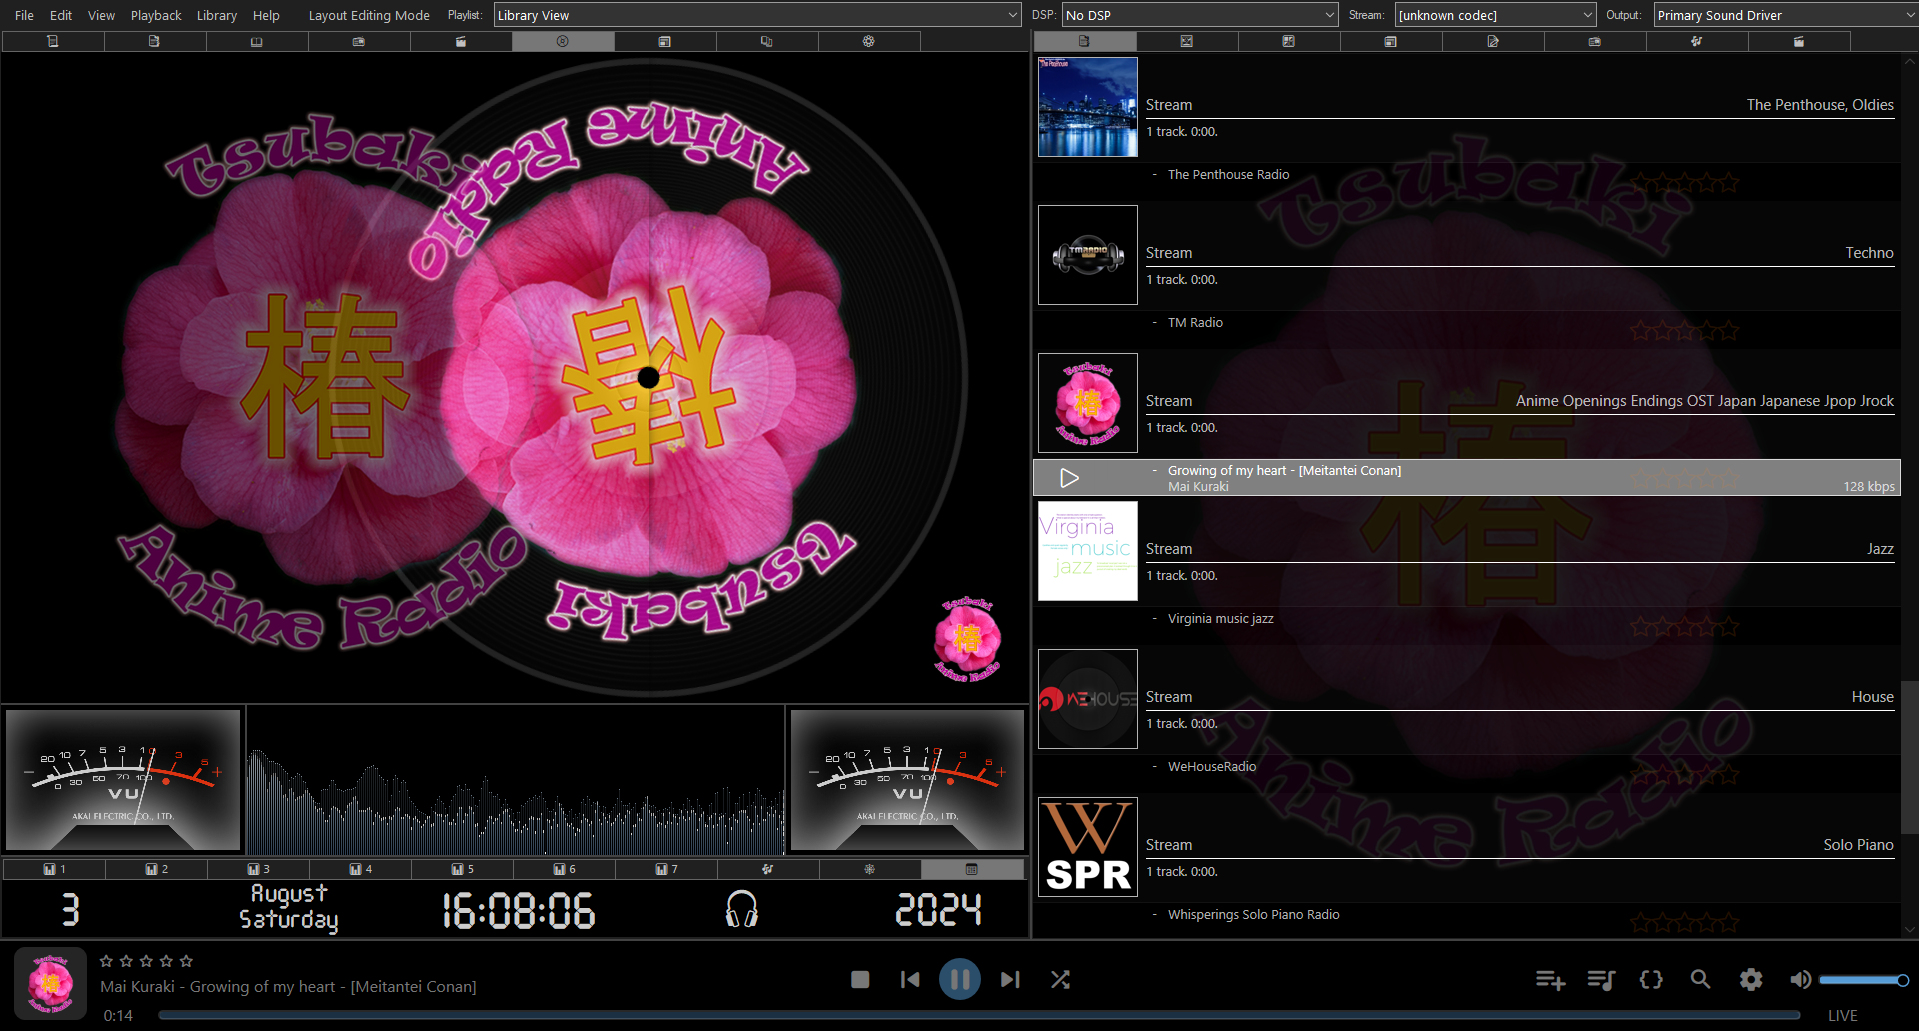
Task: Open the Help menu
Action: pyautogui.click(x=266, y=15)
